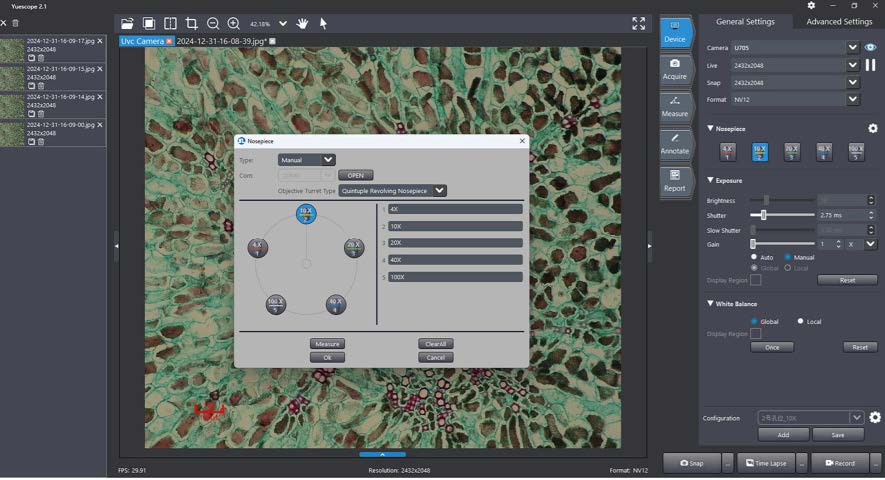This screenshot has height=480, width=885.
Task: Select the crop tool icon
Action: coord(191,23)
